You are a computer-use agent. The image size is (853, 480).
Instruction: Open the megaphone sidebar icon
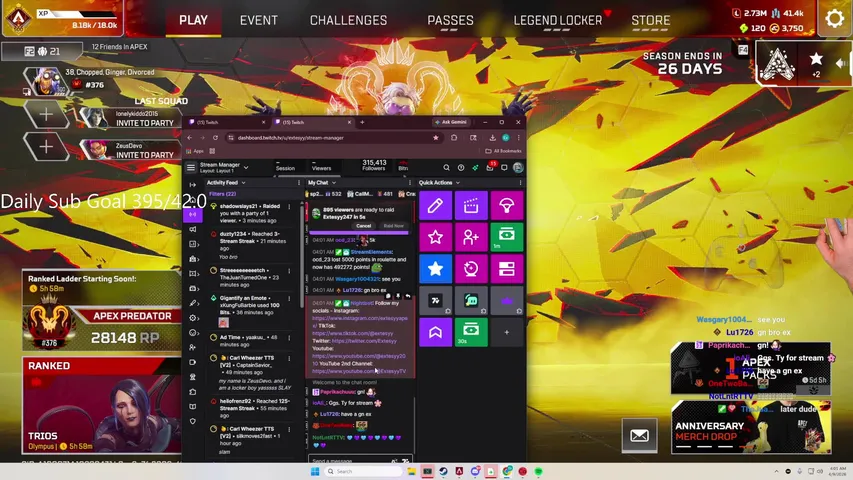click(x=193, y=229)
